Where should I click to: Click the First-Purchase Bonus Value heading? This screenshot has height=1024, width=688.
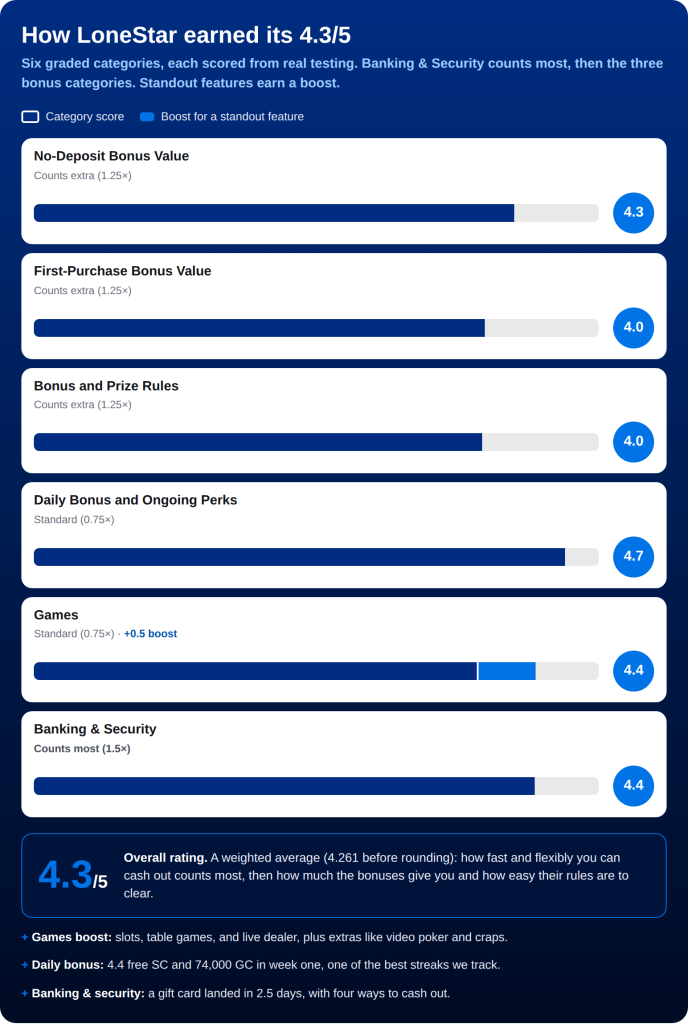123,271
